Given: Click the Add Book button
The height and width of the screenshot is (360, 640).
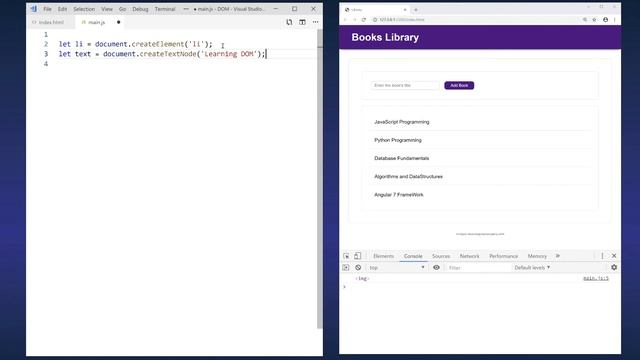Looking at the screenshot, I should coord(459,85).
